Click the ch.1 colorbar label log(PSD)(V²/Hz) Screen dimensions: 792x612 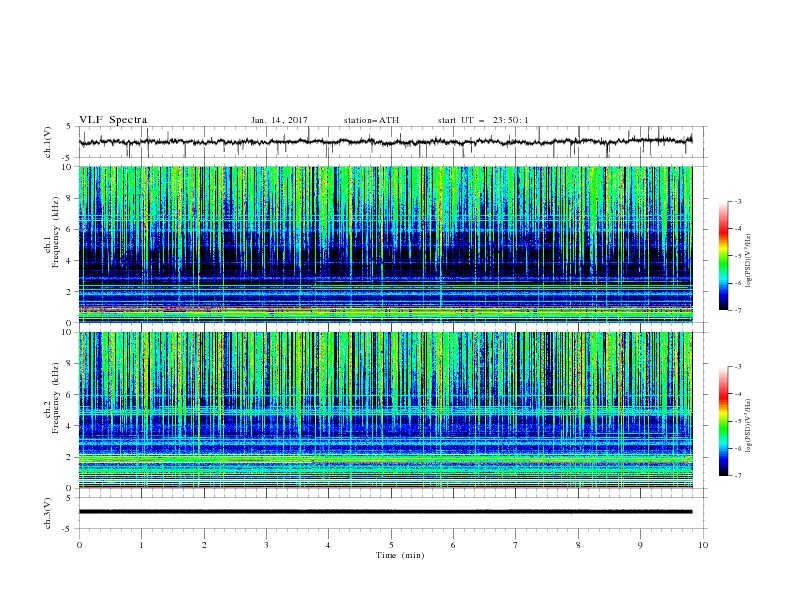click(749, 261)
